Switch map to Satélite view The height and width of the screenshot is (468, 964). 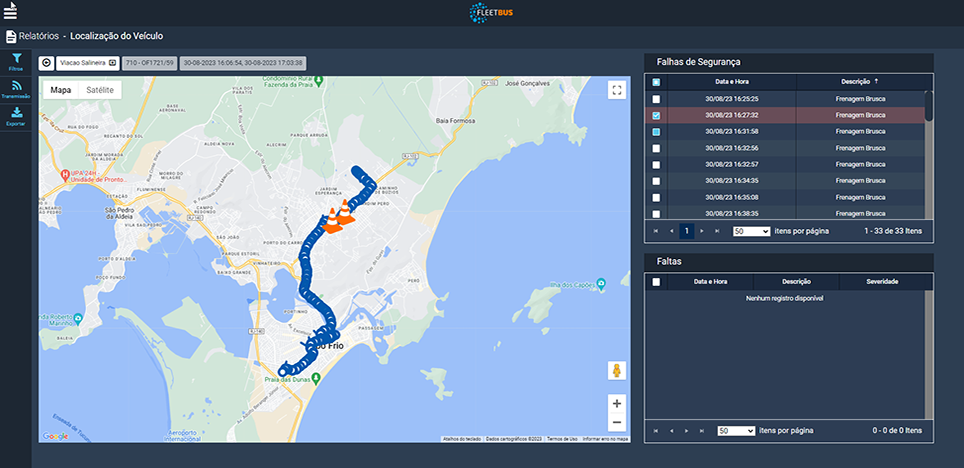tap(100, 90)
